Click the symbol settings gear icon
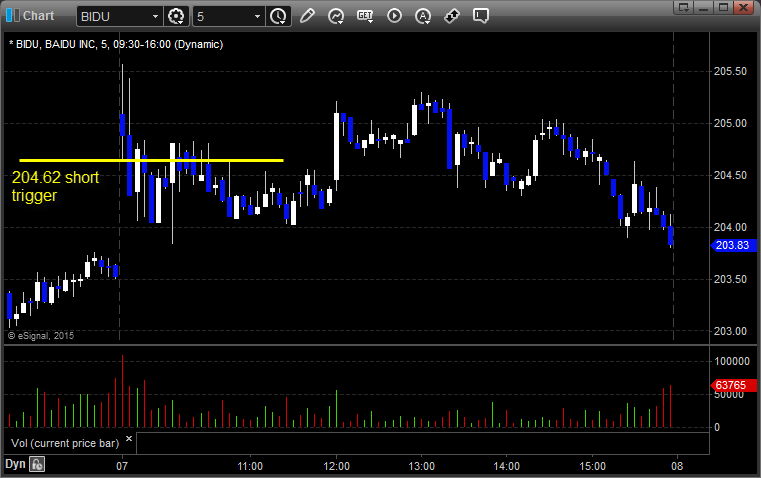The height and width of the screenshot is (478, 761). (x=176, y=16)
